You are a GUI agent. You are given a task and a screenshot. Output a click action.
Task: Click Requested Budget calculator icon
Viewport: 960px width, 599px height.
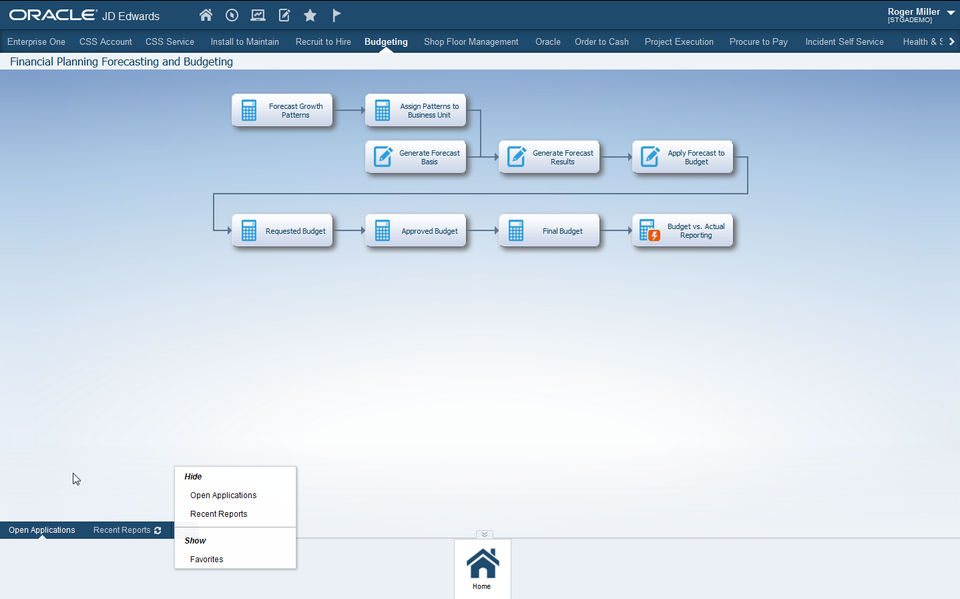tap(249, 231)
